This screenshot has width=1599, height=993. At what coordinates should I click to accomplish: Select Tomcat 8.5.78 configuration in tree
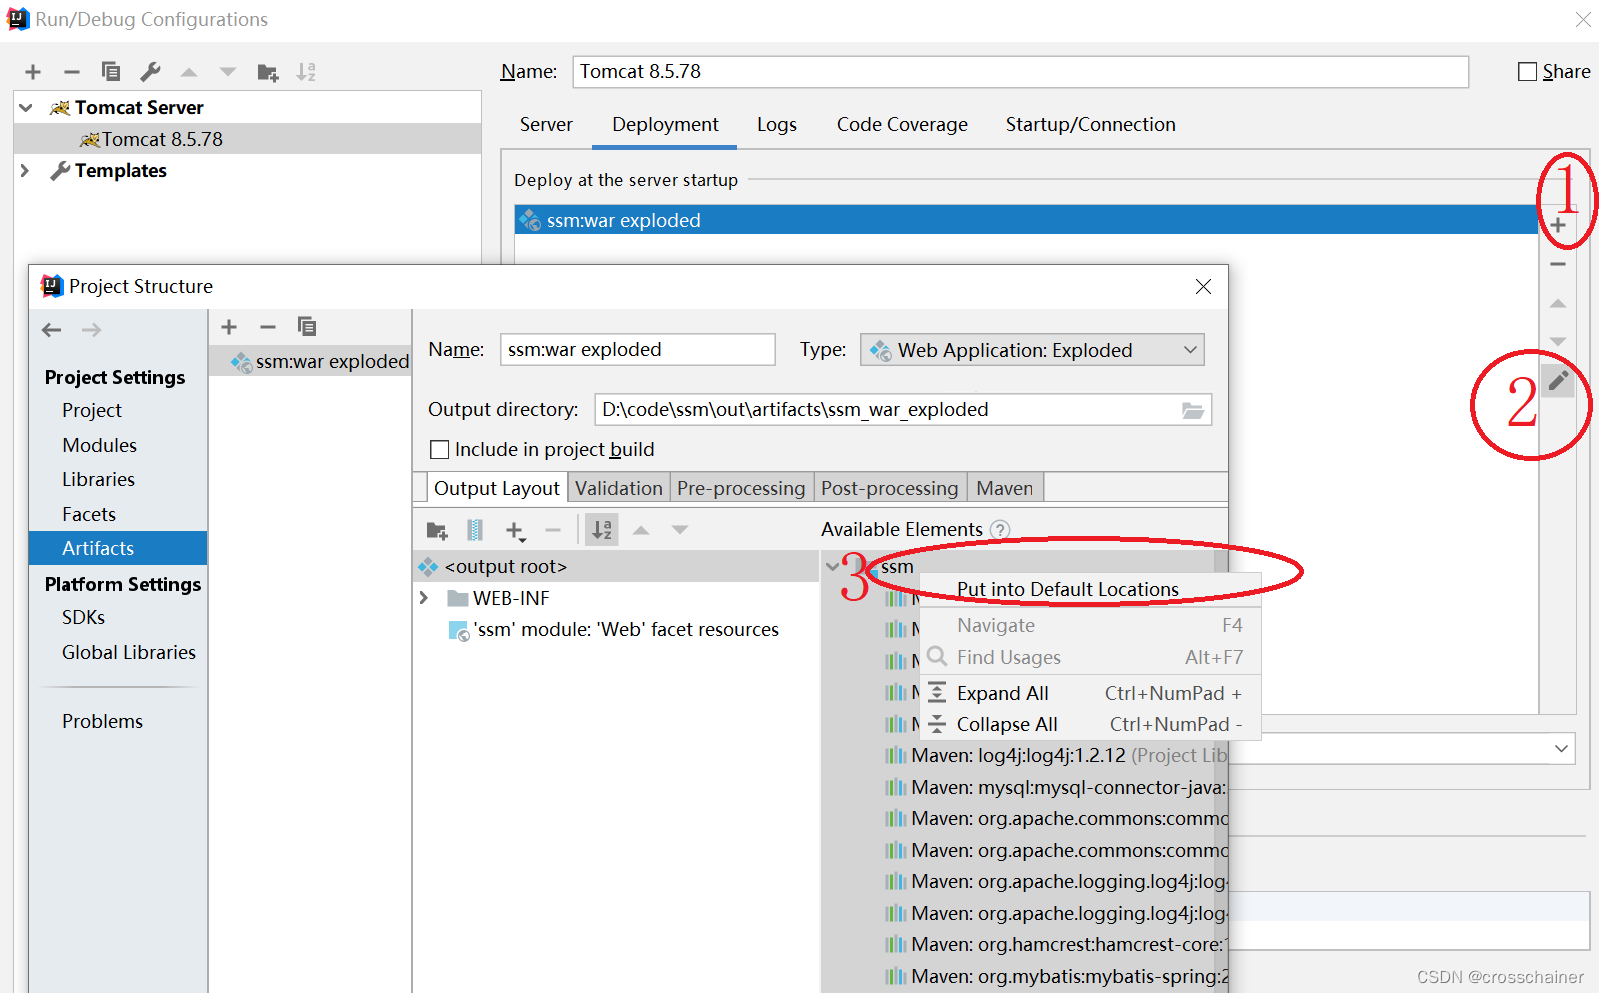[248, 139]
